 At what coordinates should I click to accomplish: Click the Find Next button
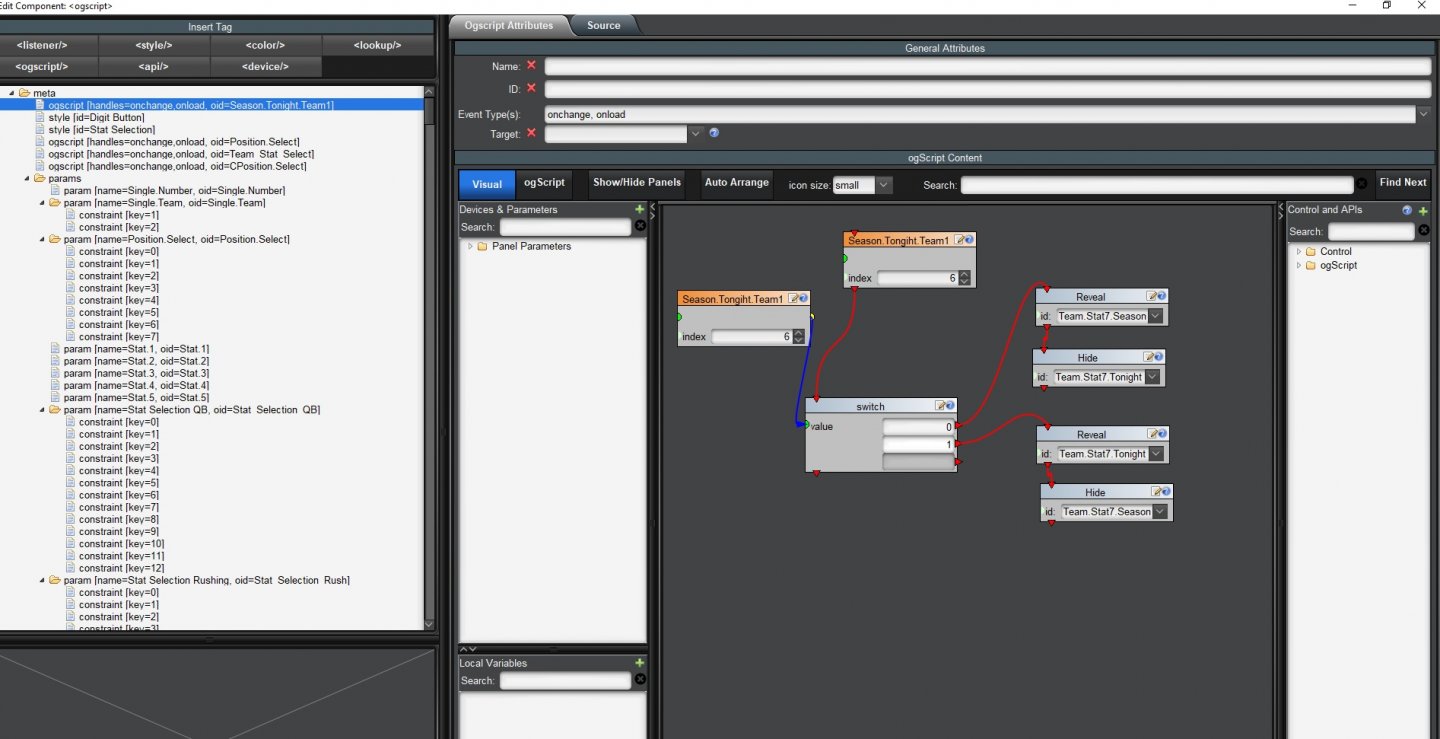point(1403,183)
